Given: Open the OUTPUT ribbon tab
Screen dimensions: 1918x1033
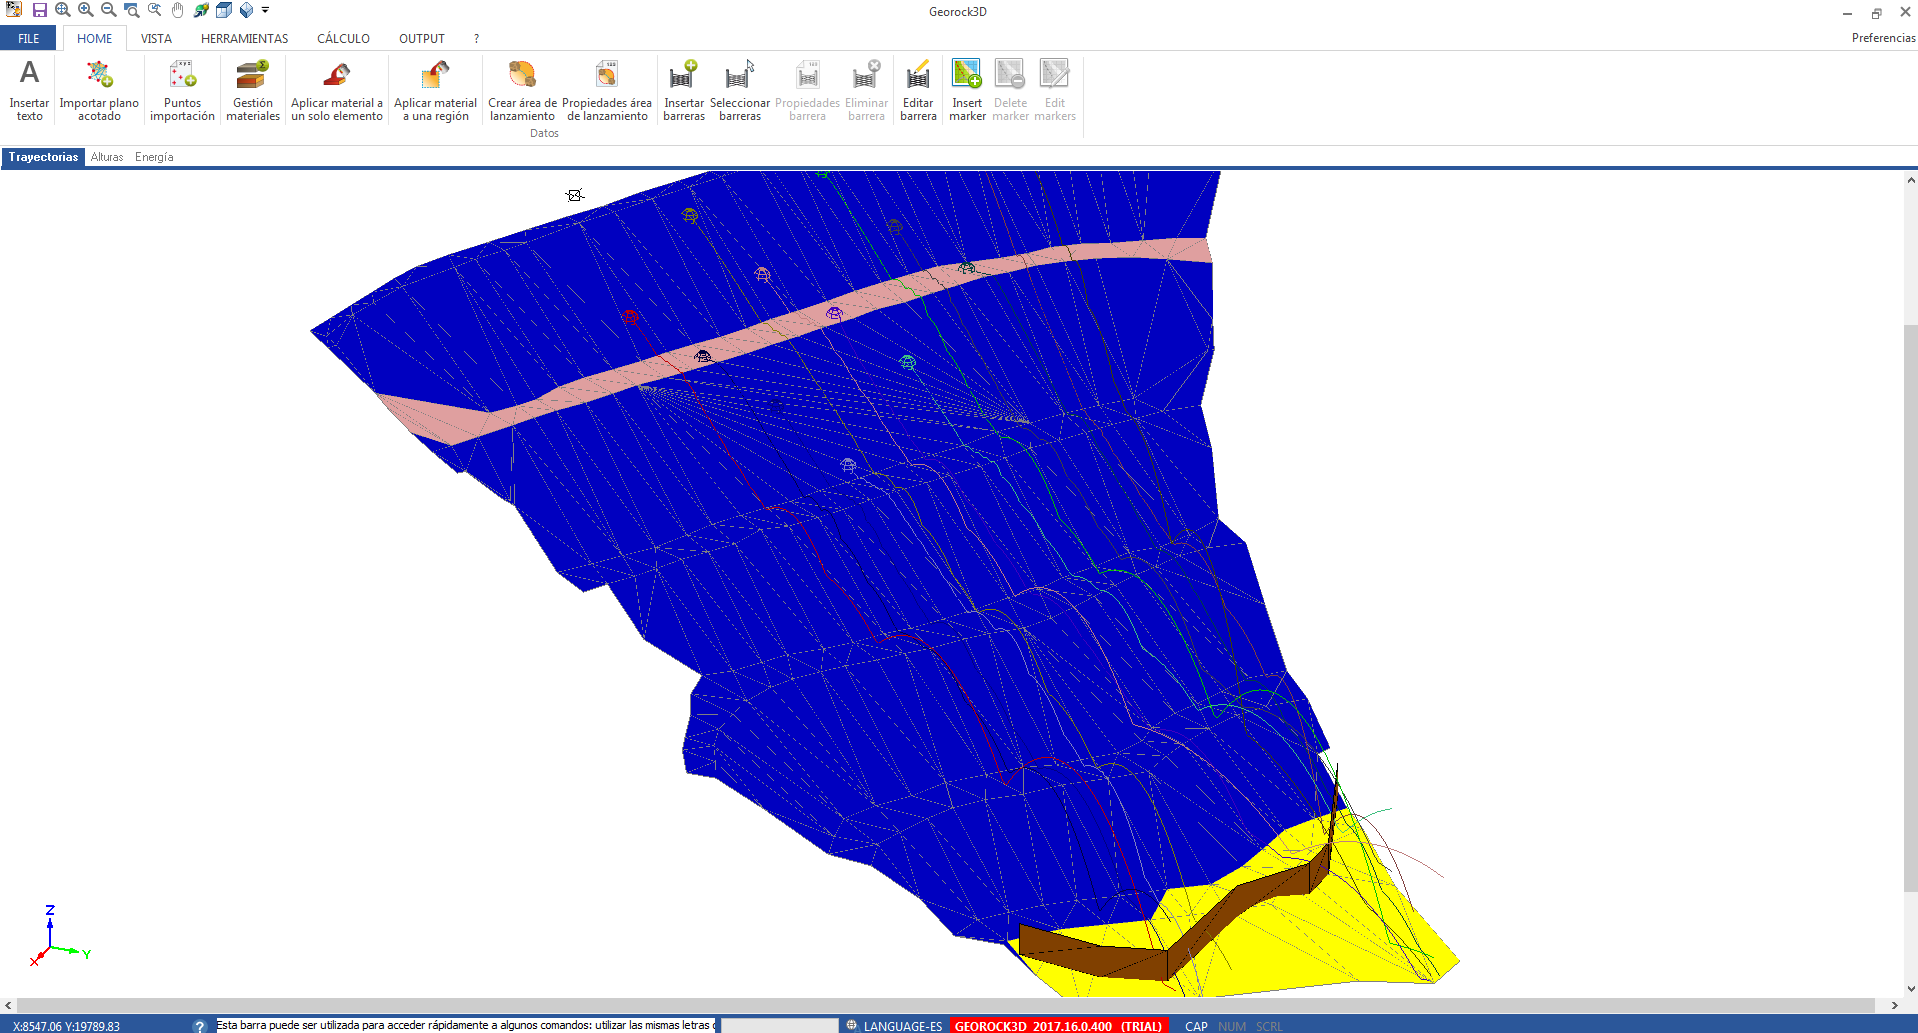Looking at the screenshot, I should [x=422, y=39].
